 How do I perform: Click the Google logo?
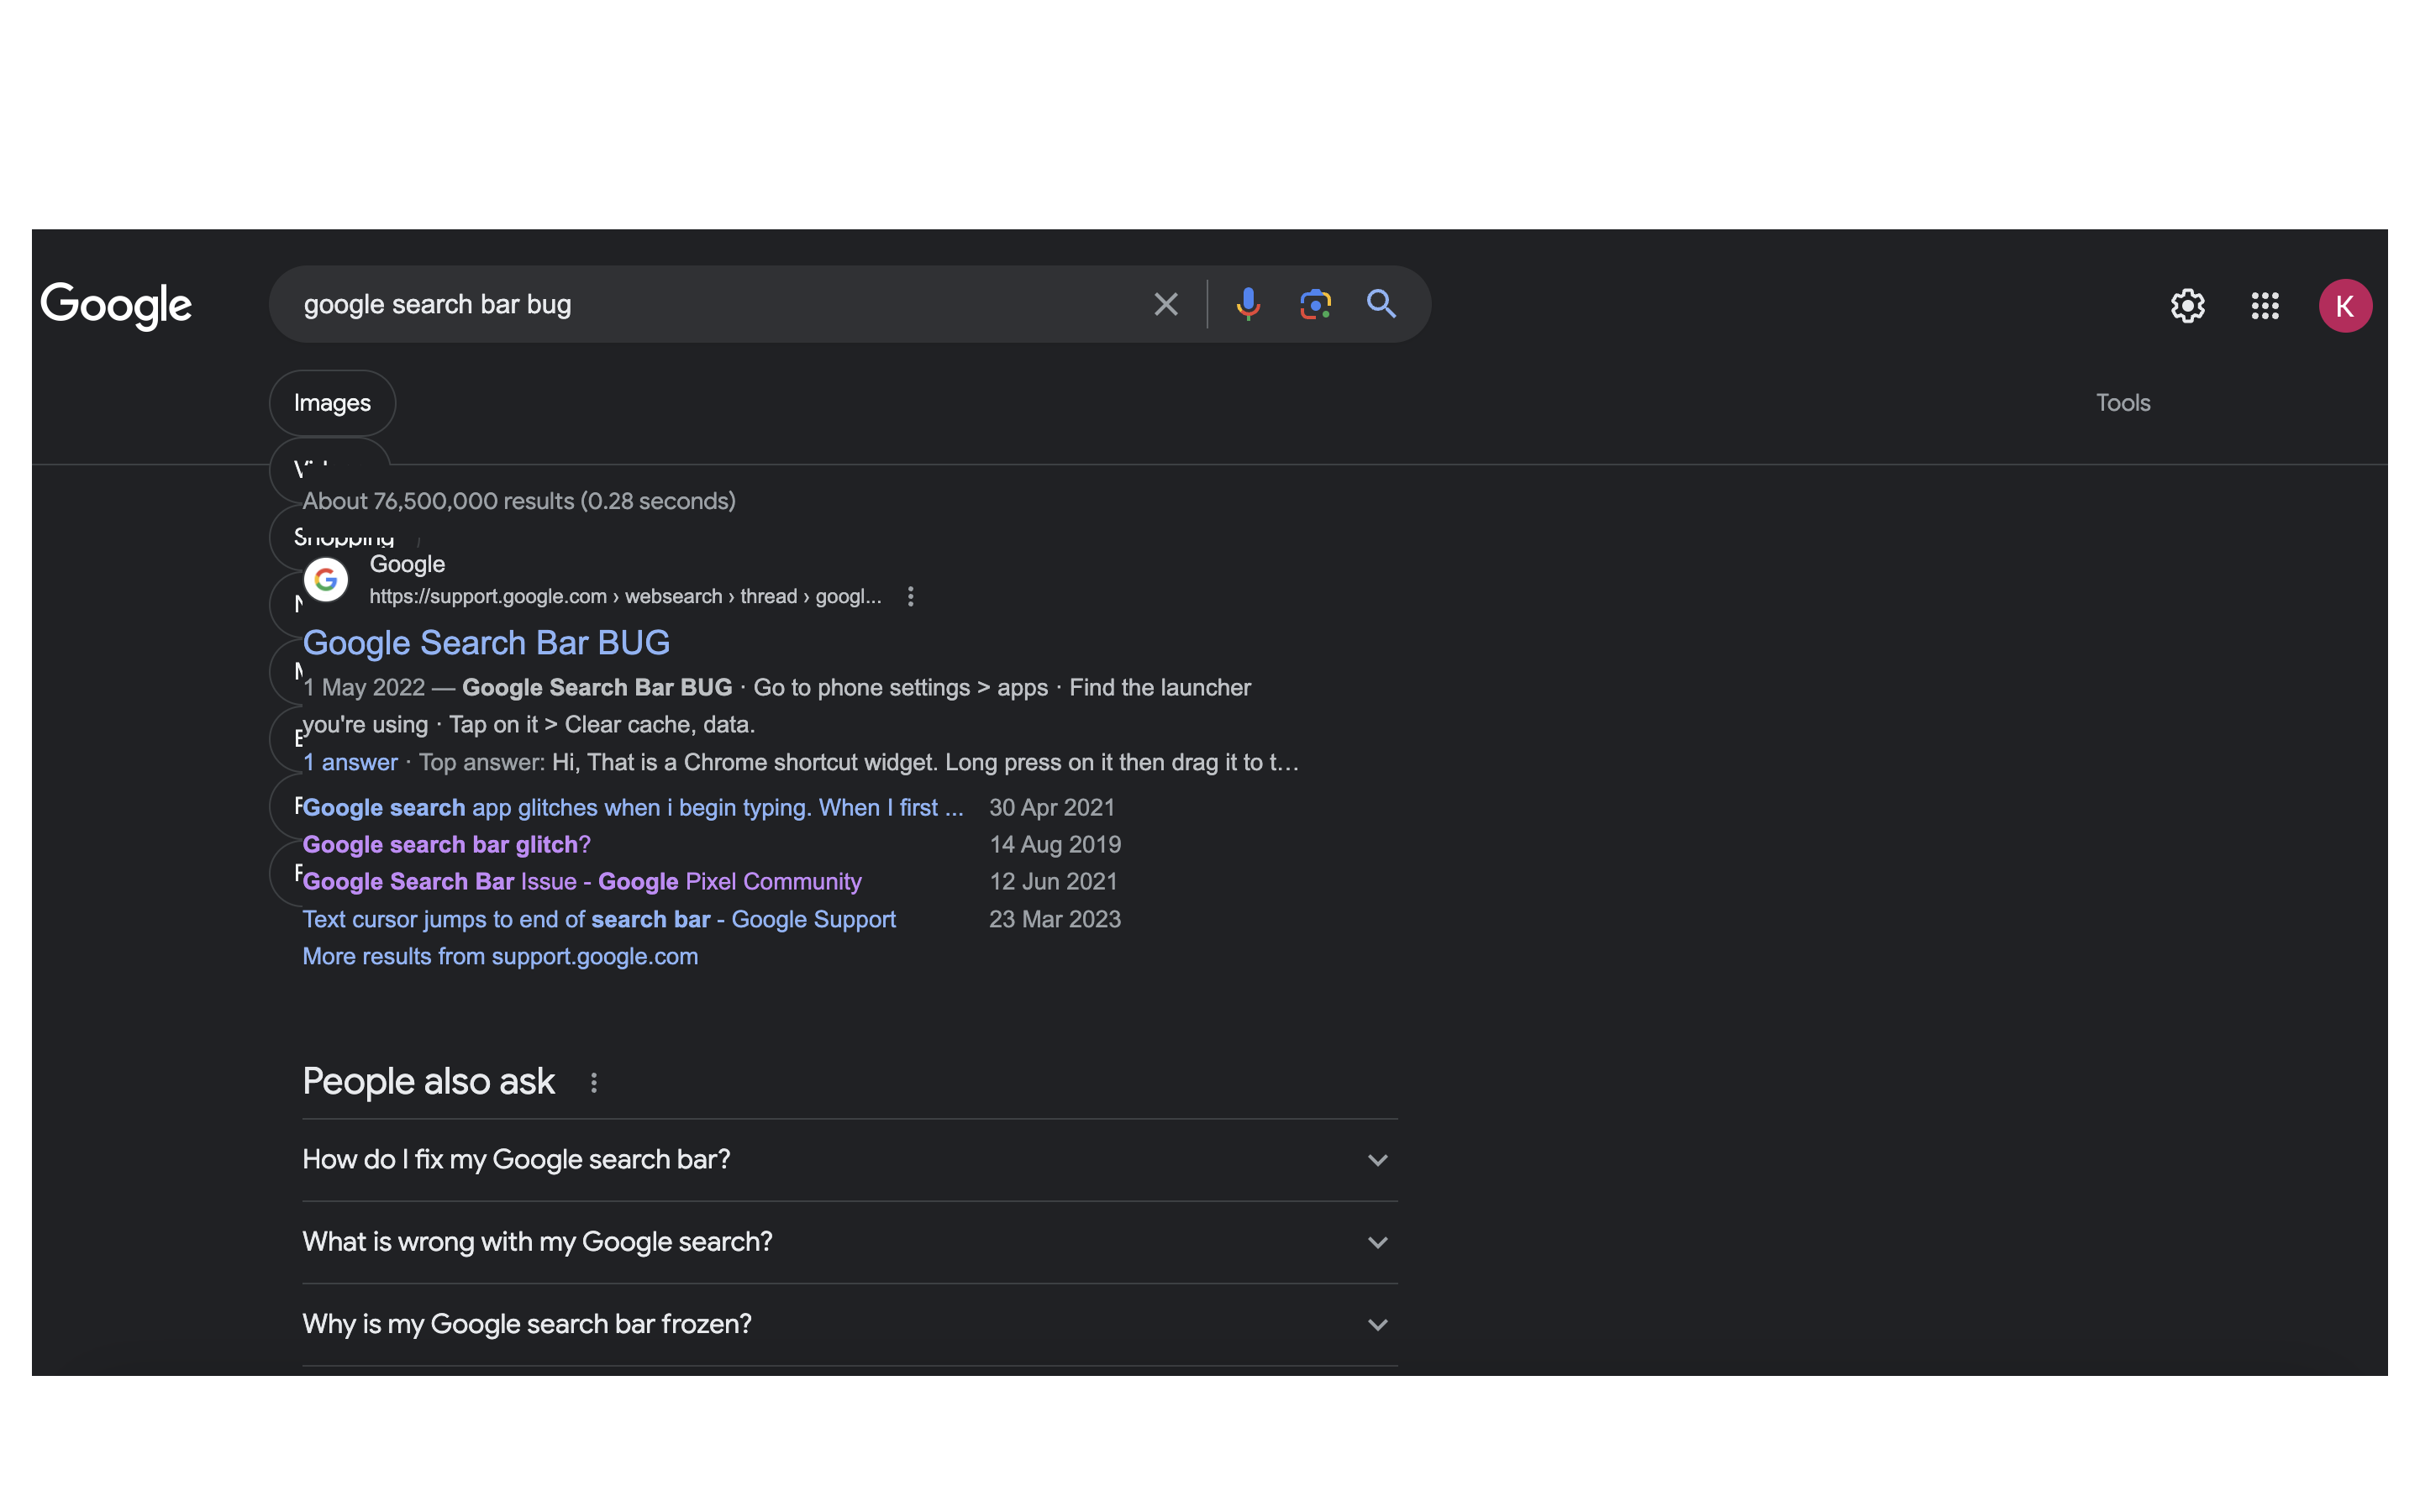116,305
